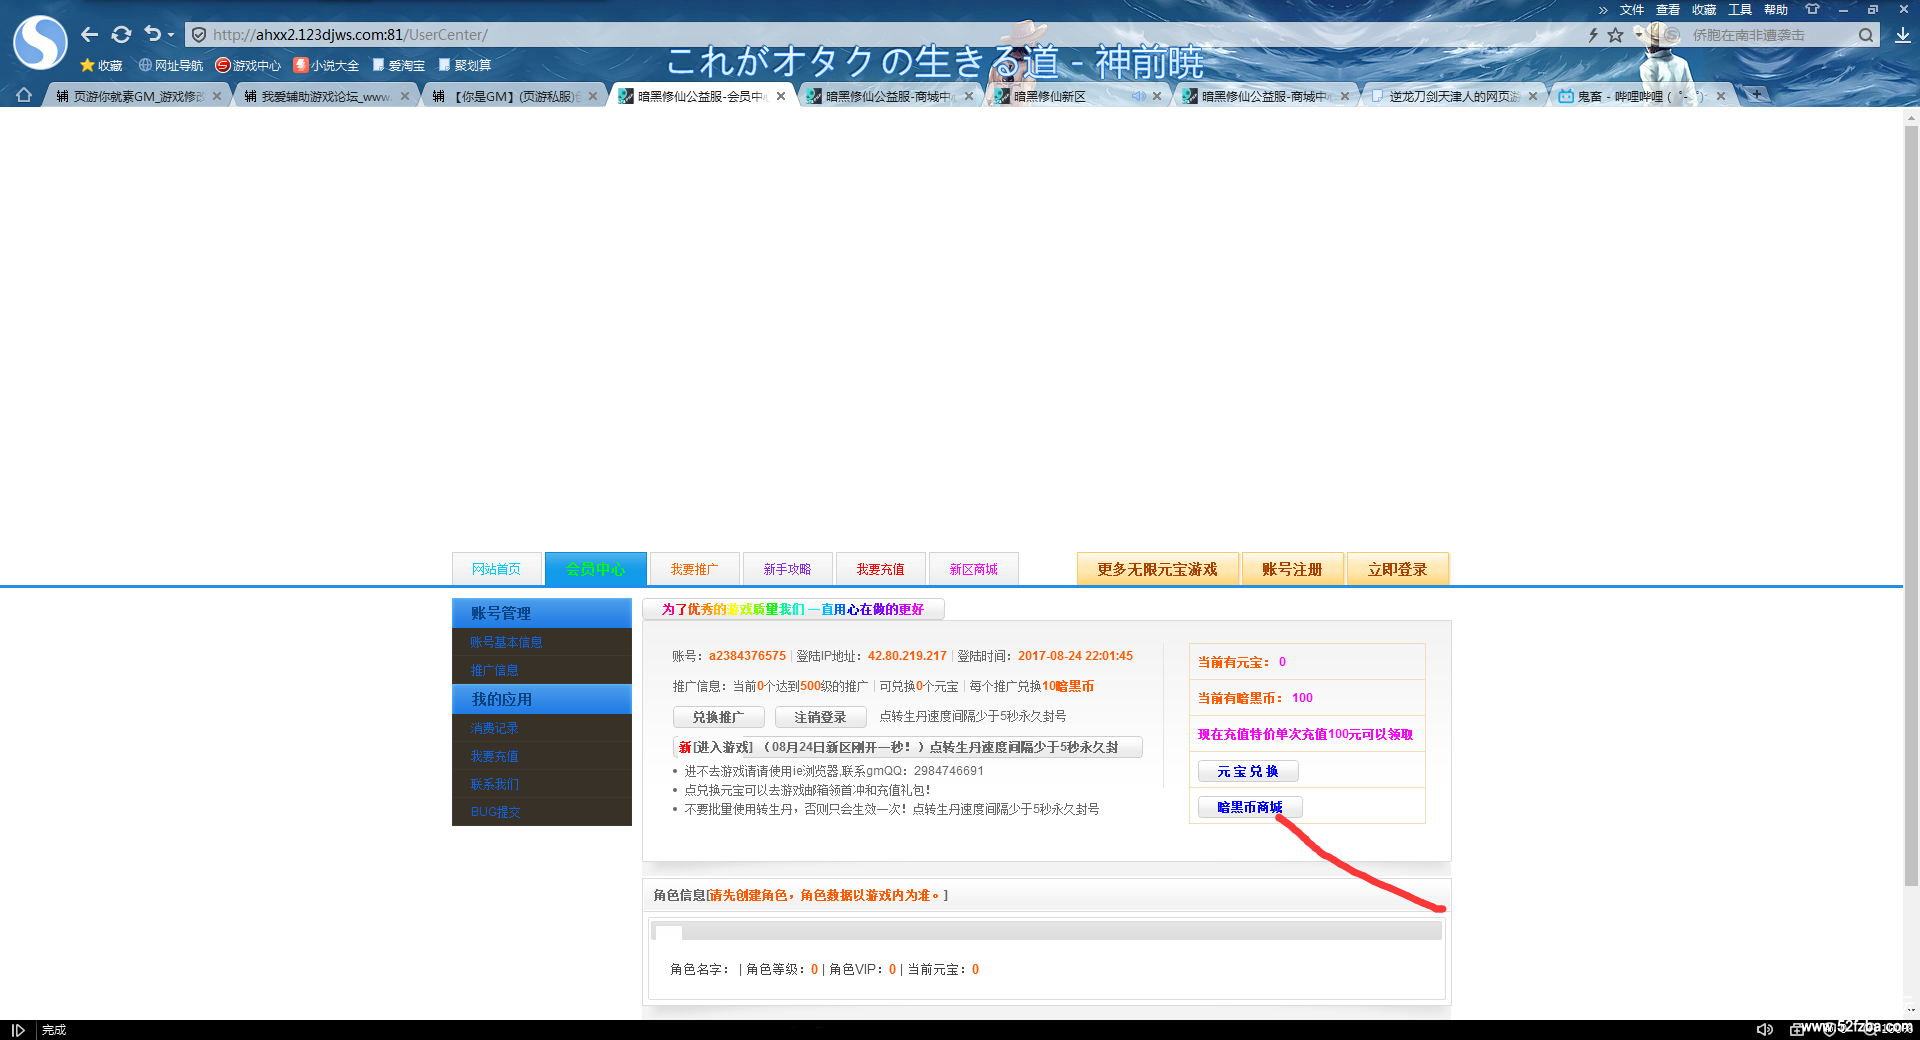1920x1040 pixels.
Task: Click the 账号注册 button
Action: pos(1293,569)
